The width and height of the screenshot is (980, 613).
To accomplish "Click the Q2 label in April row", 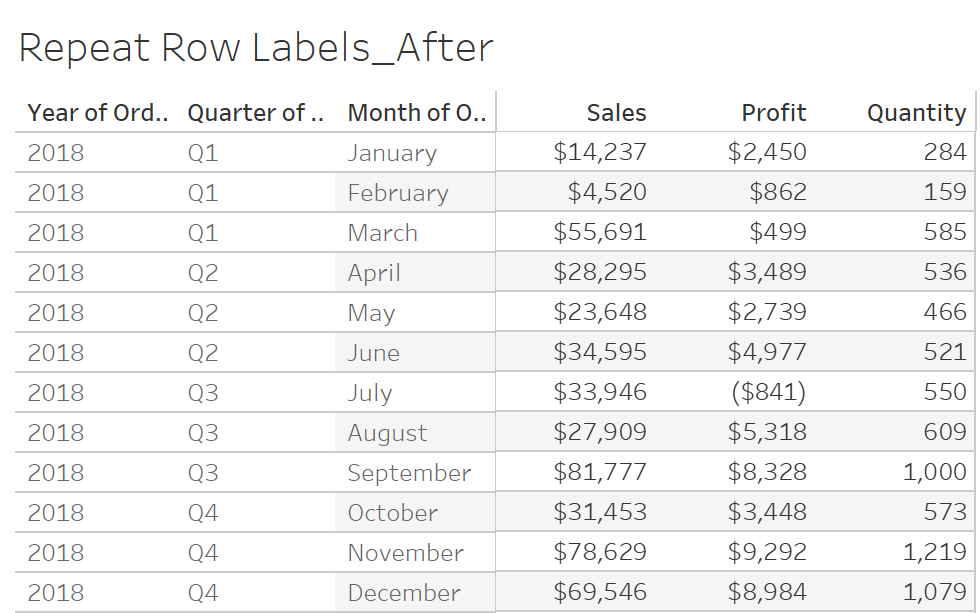I will click(x=203, y=273).
